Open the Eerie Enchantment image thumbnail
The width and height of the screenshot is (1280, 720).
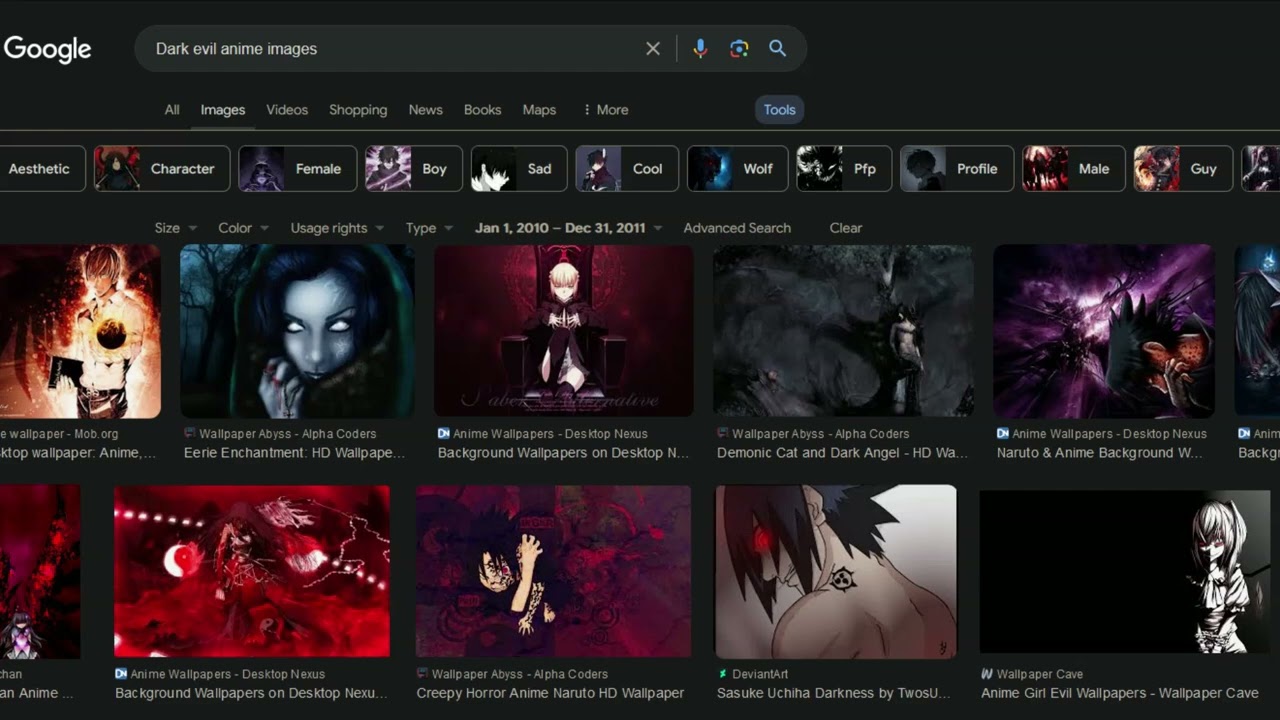297,331
